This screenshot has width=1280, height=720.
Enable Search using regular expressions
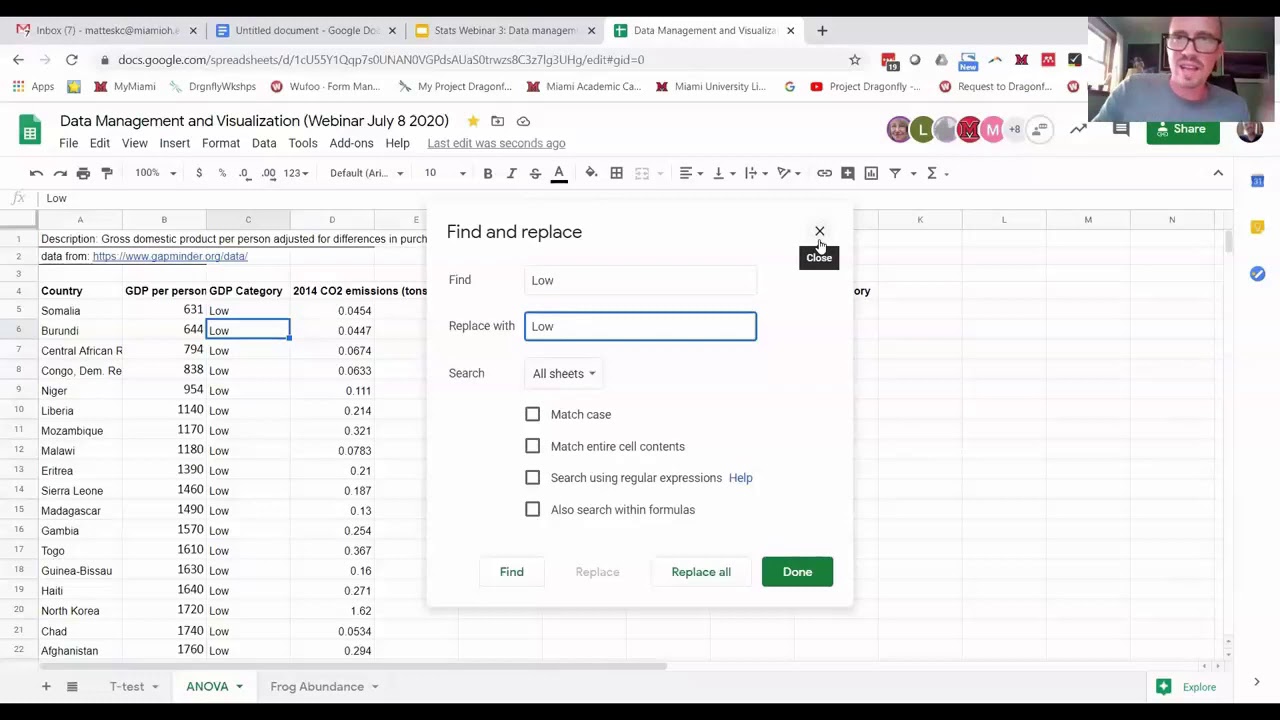(532, 478)
